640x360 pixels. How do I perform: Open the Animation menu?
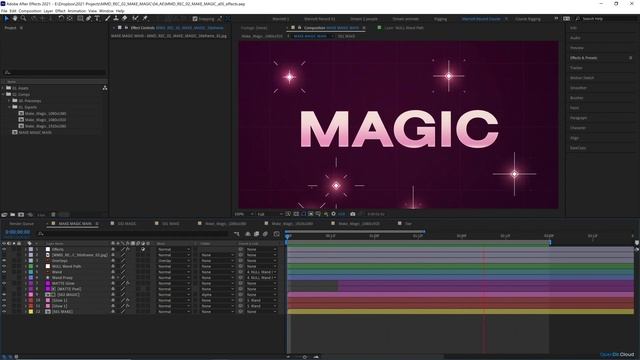[76, 11]
